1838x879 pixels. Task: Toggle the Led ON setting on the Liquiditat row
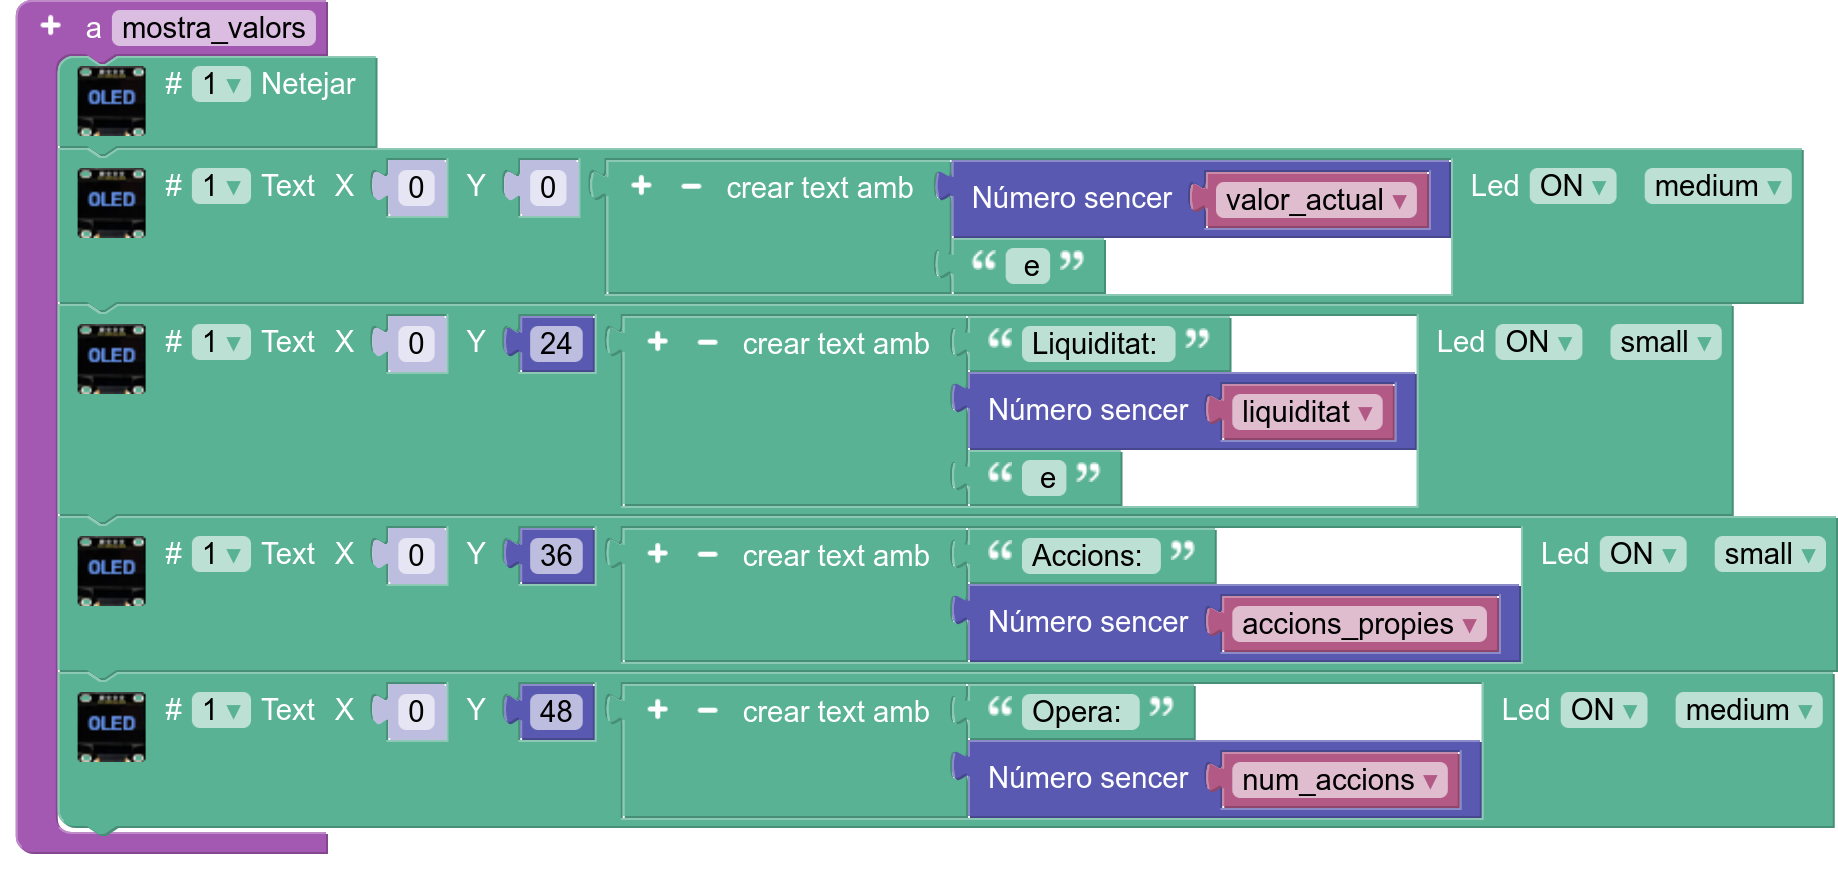(x=1538, y=342)
